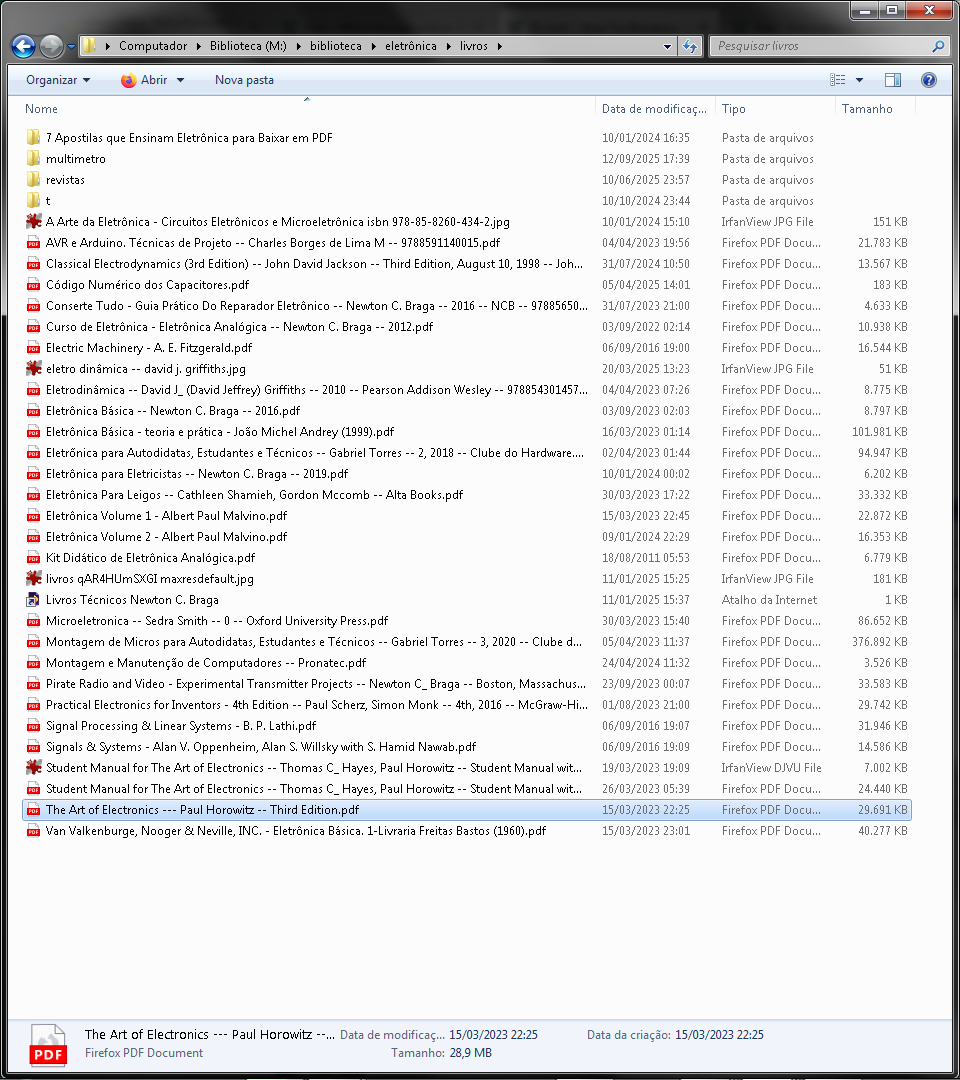Refresh the livros folder view
Image resolution: width=960 pixels, height=1080 pixels.
(690, 46)
